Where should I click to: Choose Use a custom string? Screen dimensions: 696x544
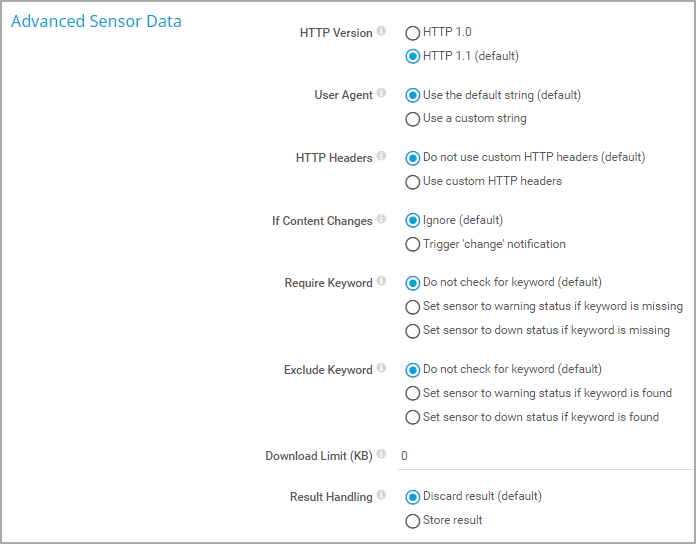pos(412,119)
